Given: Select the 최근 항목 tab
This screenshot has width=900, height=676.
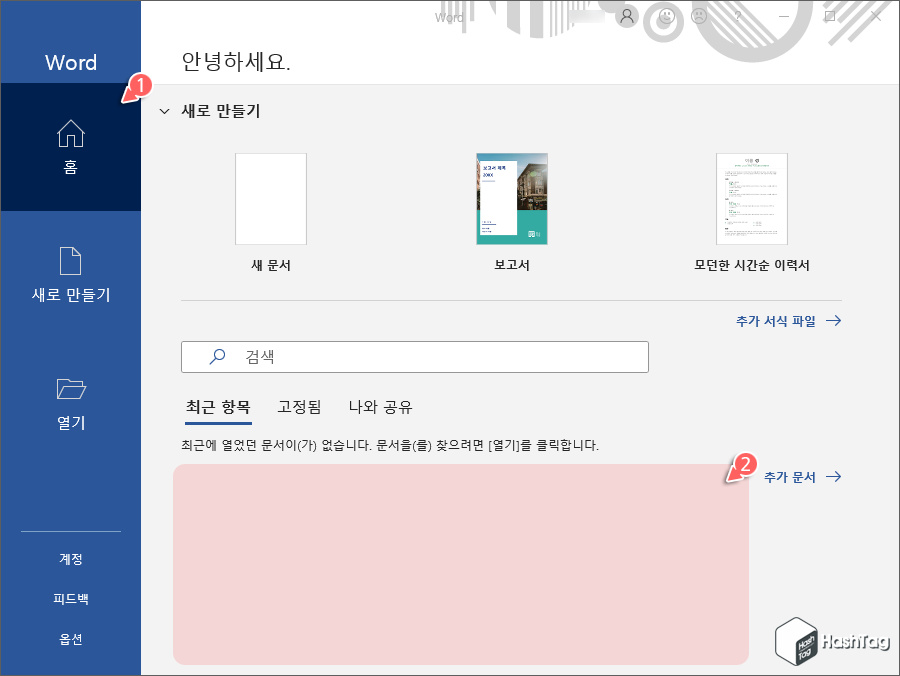Looking at the screenshot, I should pos(218,407).
